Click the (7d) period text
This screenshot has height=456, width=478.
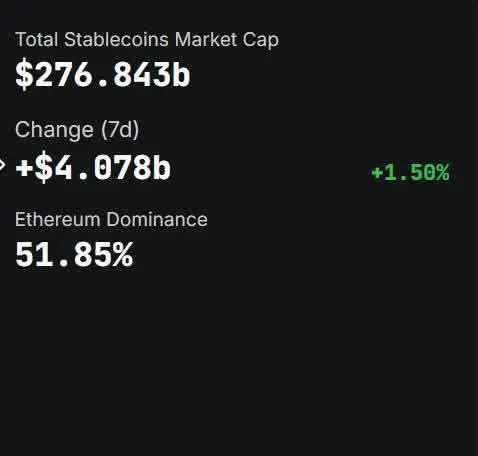120,130
